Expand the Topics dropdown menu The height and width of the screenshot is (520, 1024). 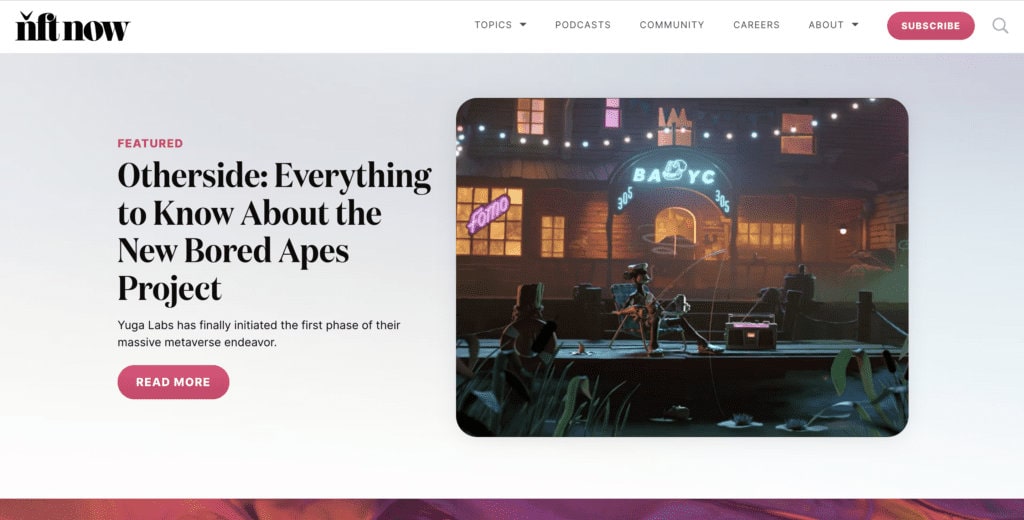500,25
